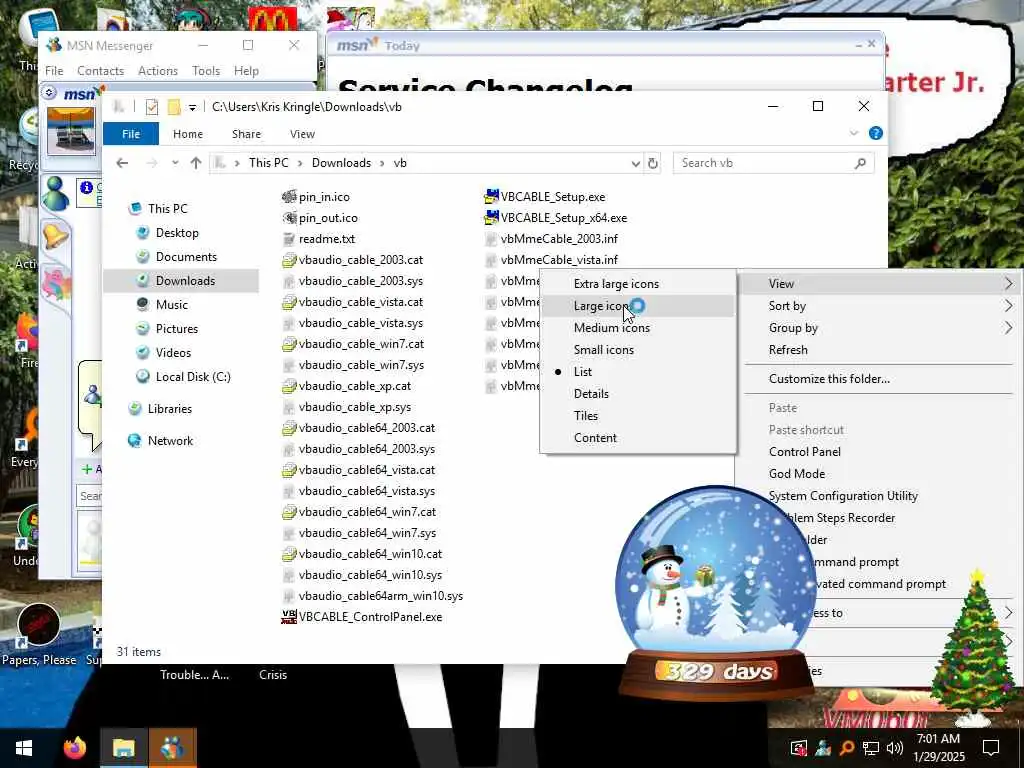Expand the Sort by submenu

880,306
